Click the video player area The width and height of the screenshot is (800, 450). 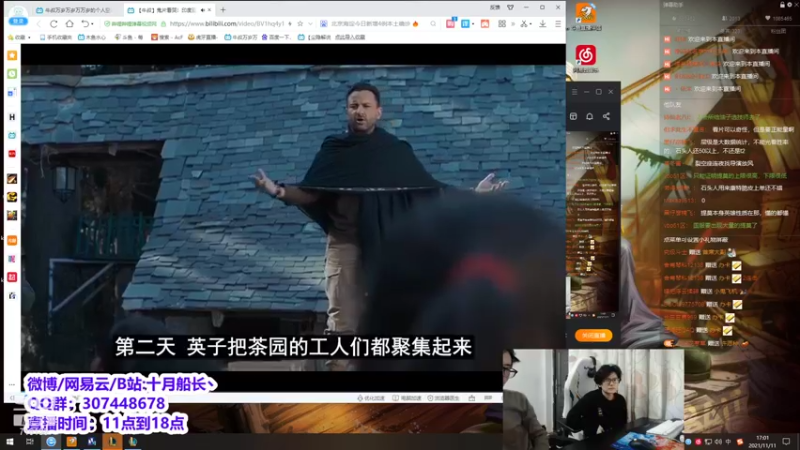pyautogui.click(x=293, y=217)
